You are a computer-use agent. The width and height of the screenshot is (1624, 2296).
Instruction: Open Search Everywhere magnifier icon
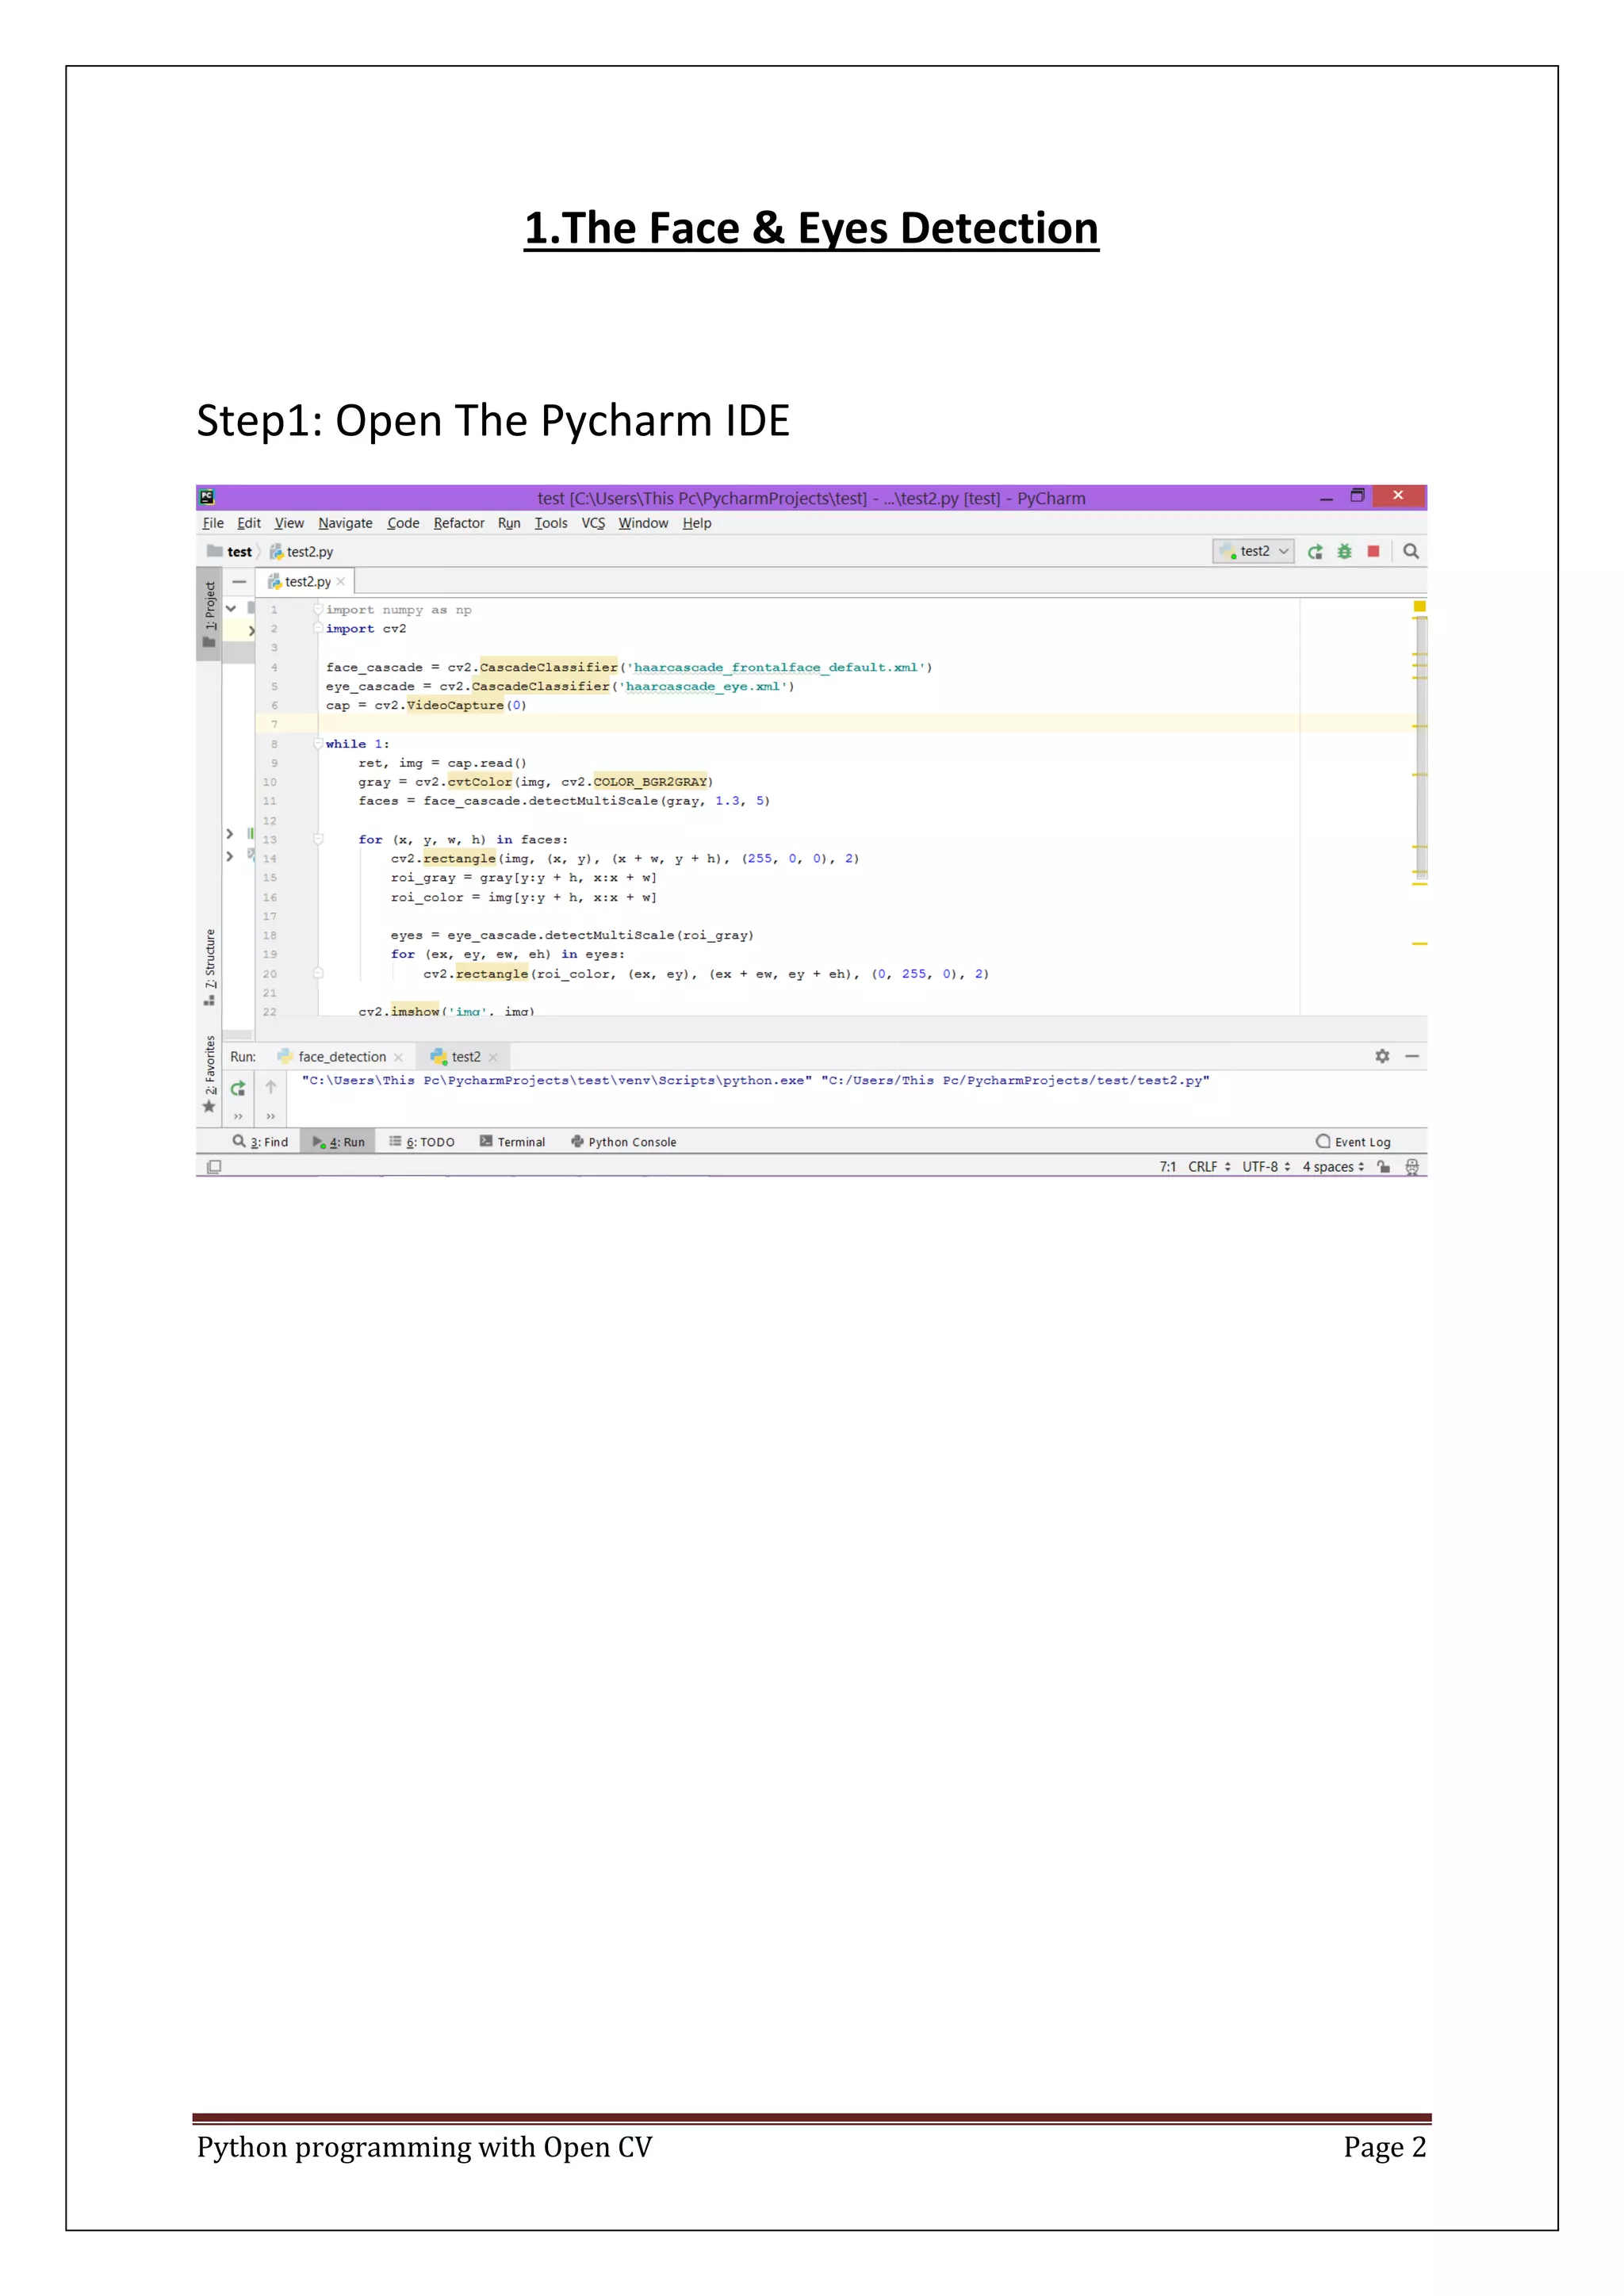(1411, 552)
